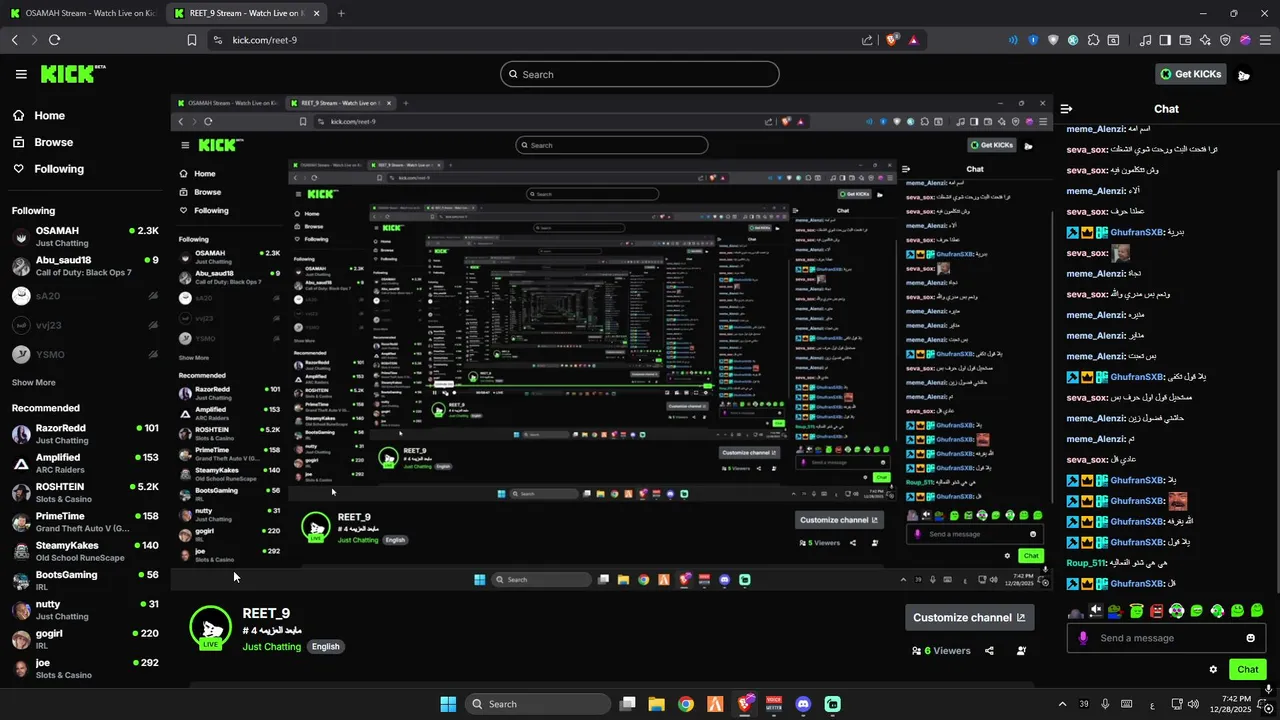Pick the red angry face emote
Screen dimensions: 1280x720
click(1156, 610)
